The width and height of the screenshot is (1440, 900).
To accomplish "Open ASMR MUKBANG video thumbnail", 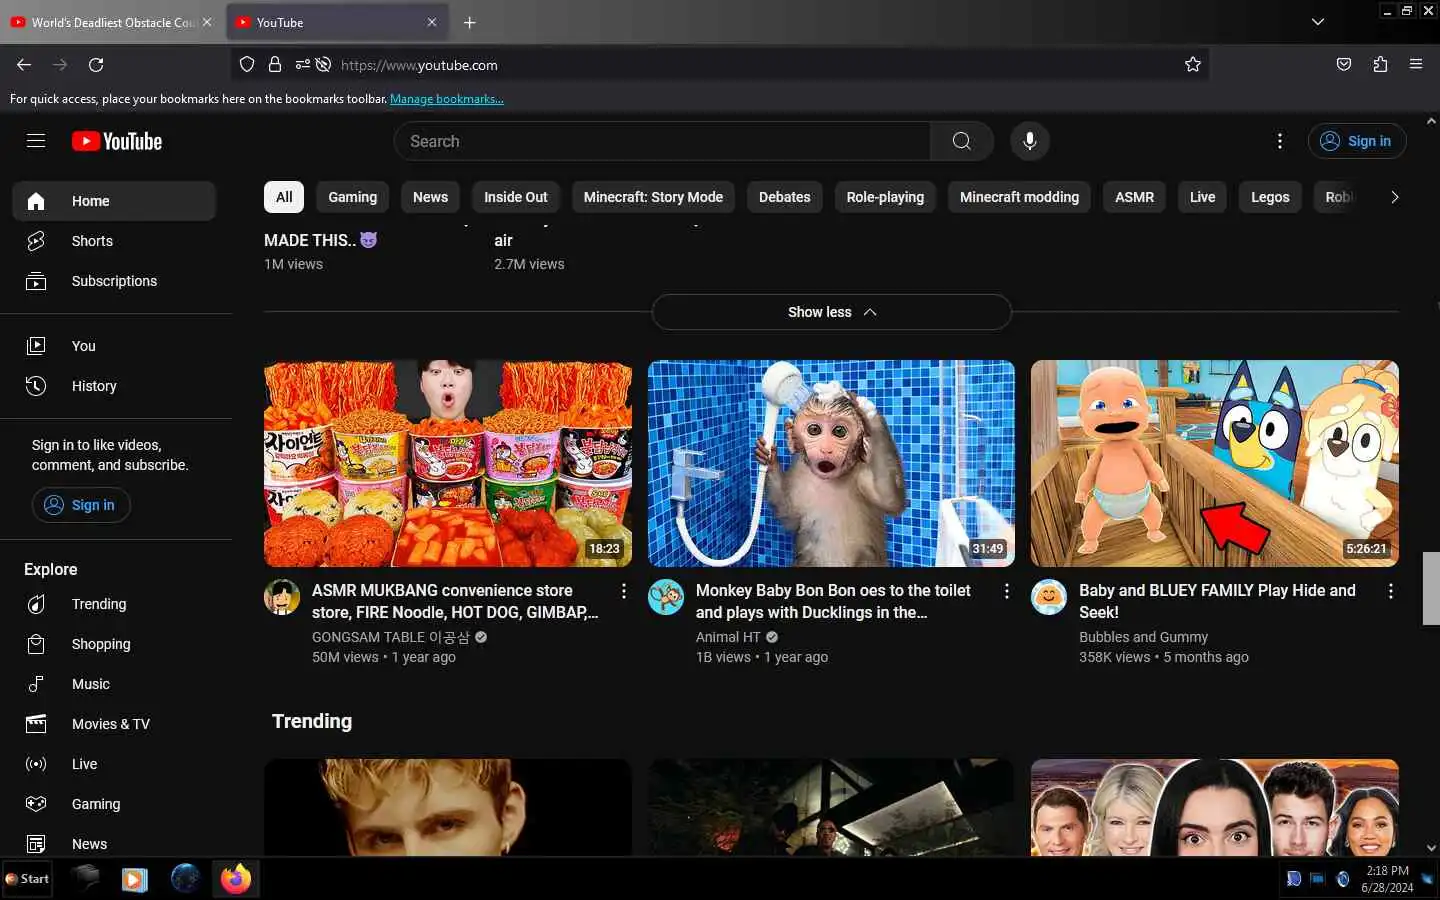I will 447,464.
